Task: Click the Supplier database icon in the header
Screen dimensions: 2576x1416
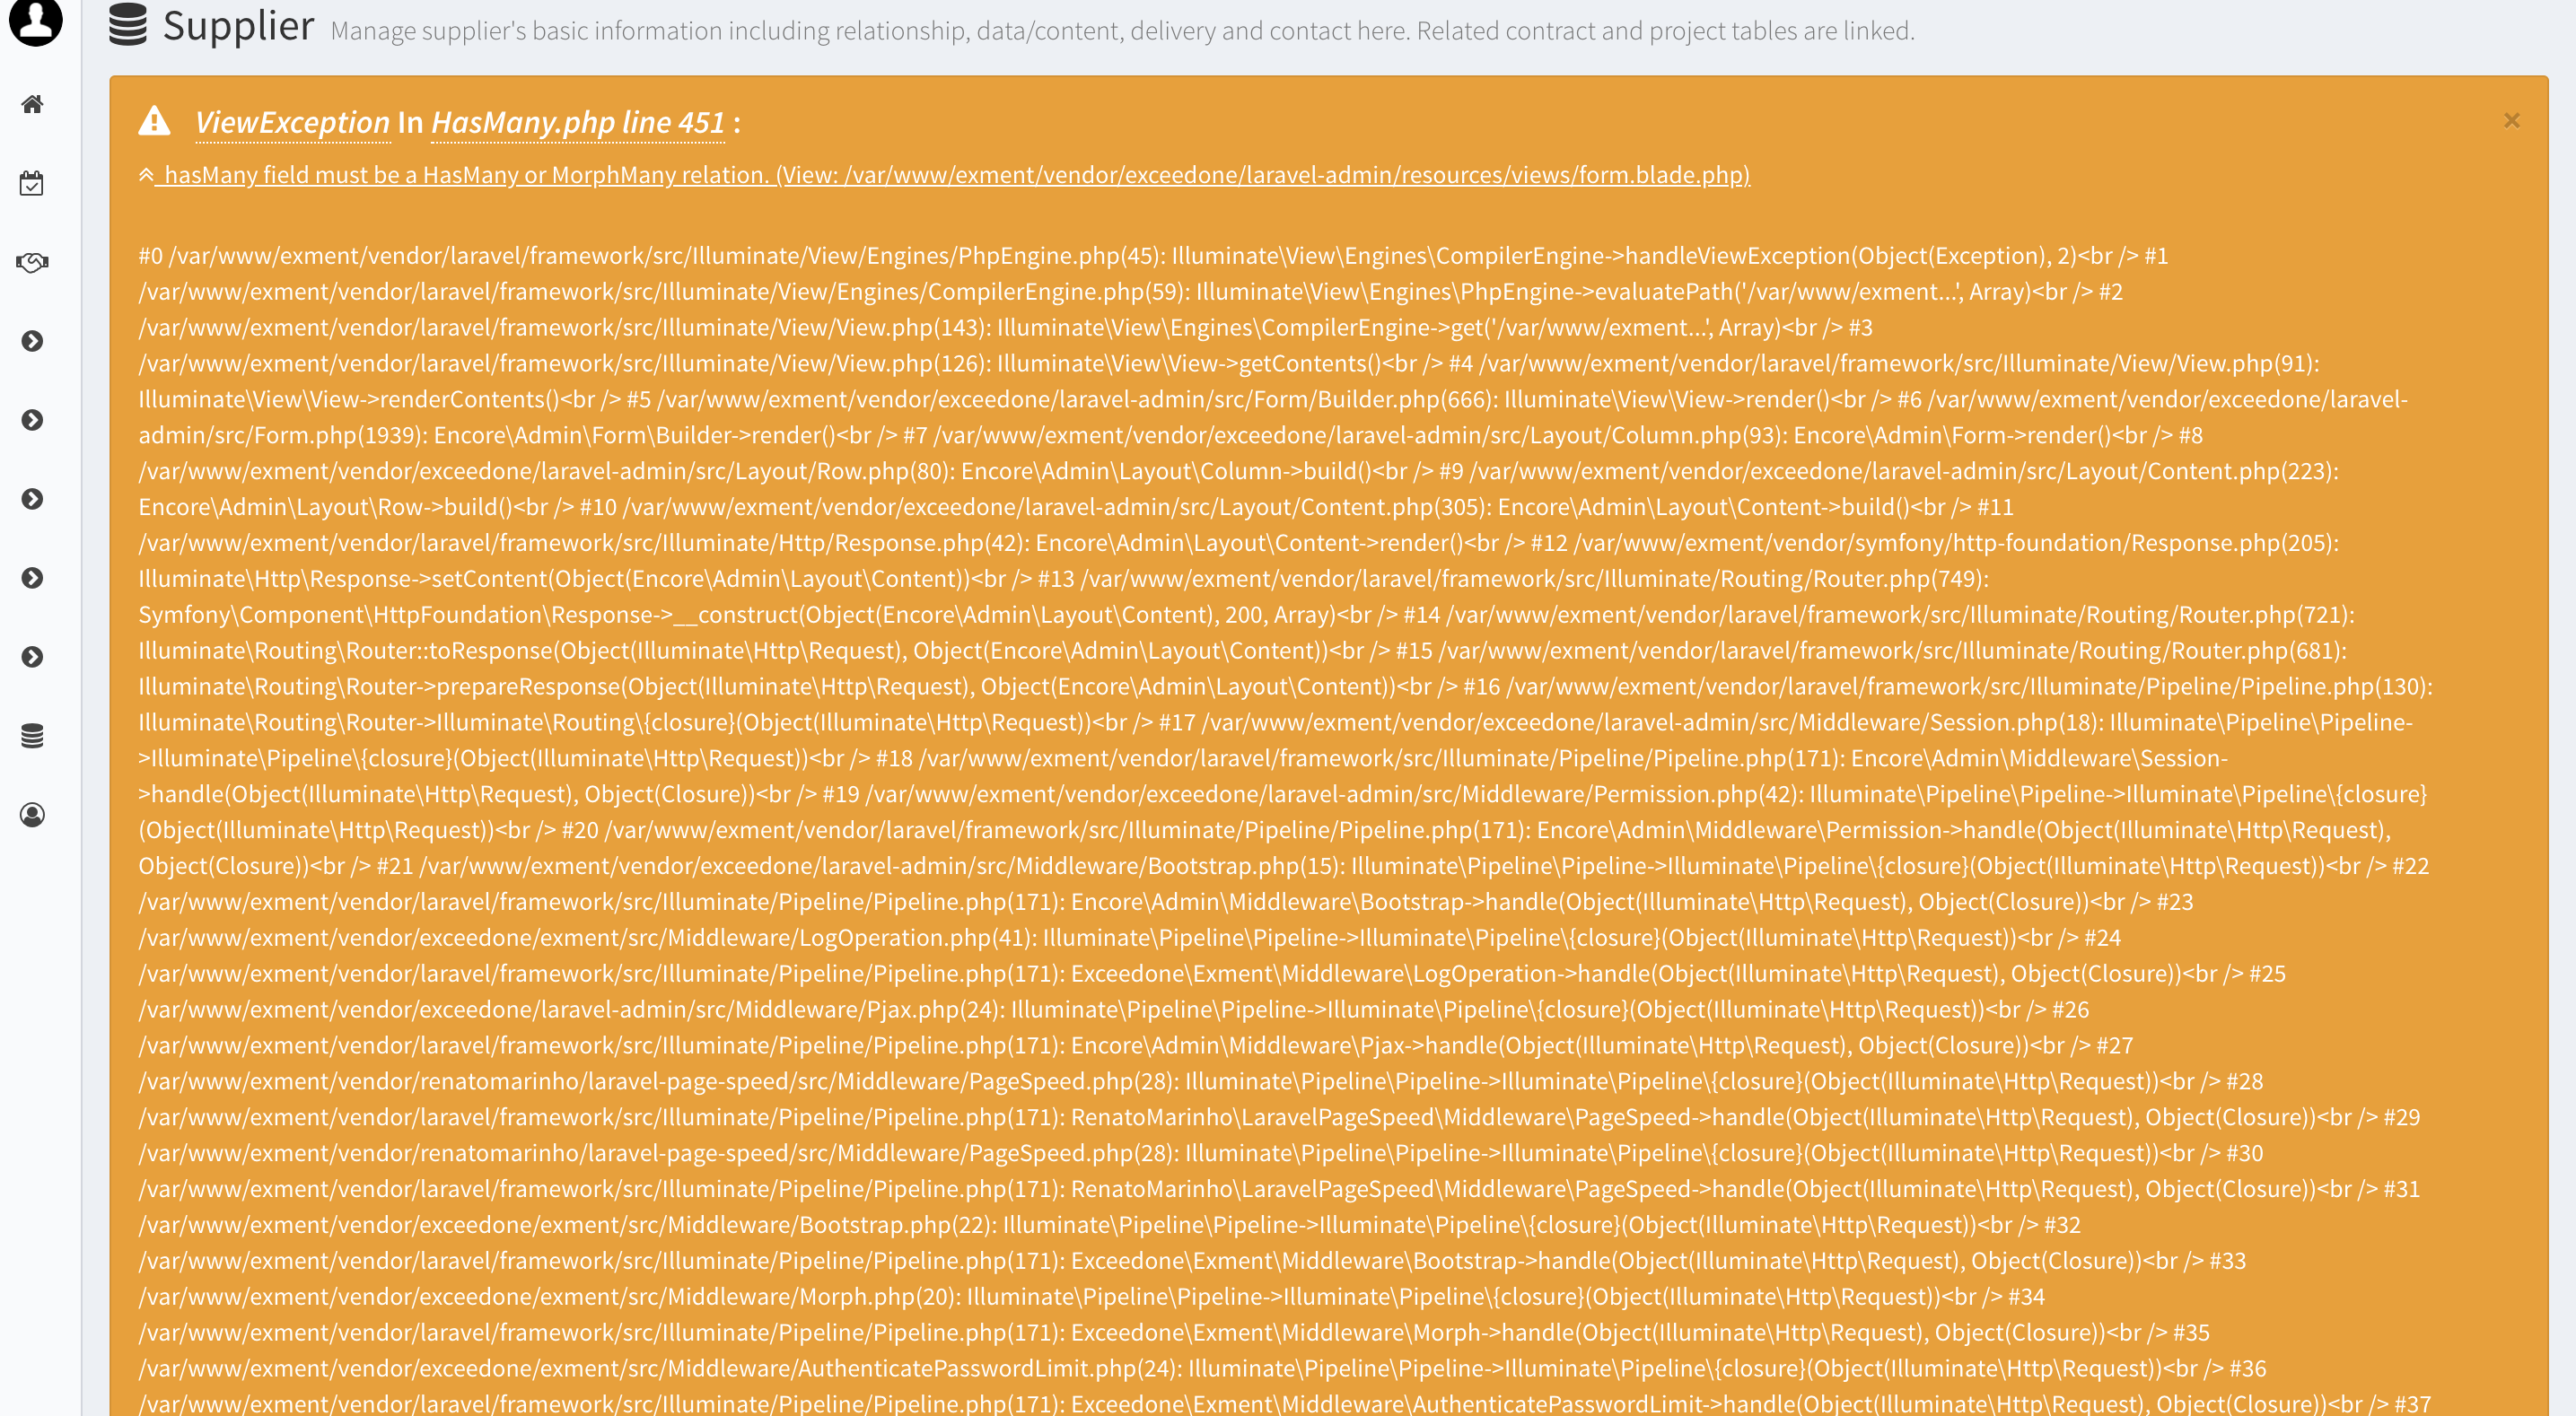Action: [128, 26]
